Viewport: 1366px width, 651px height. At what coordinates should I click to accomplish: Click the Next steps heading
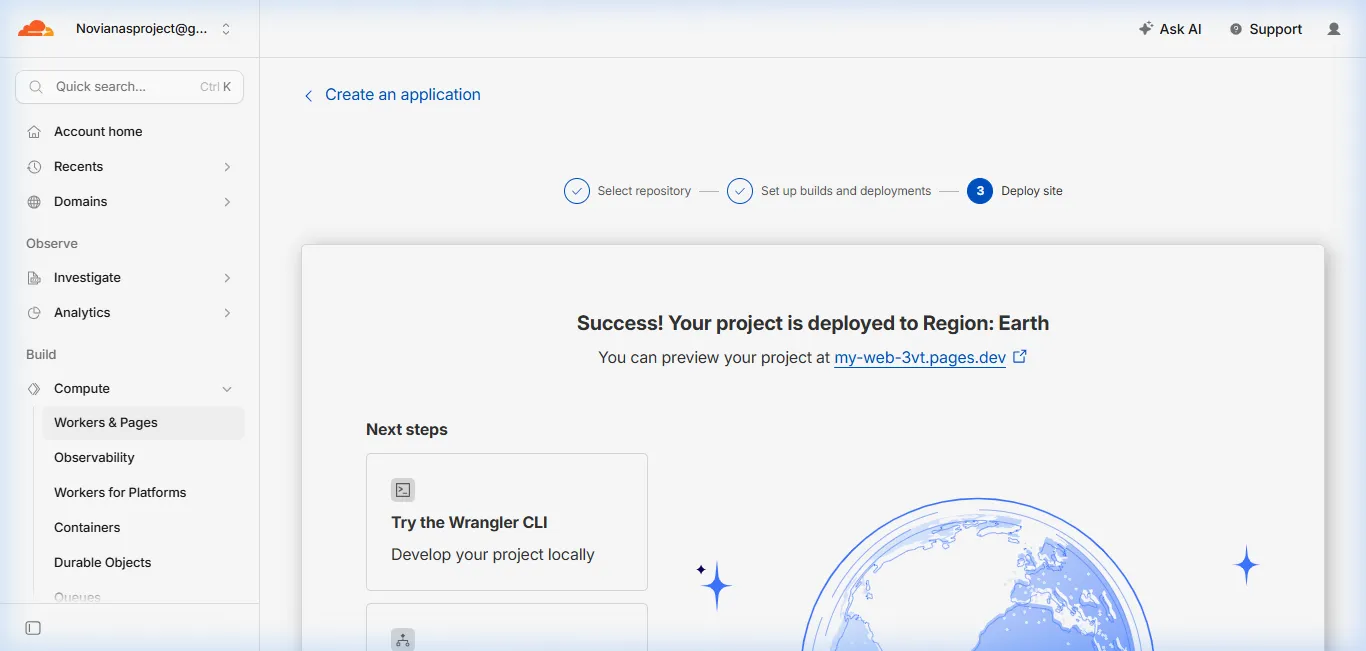coord(407,430)
